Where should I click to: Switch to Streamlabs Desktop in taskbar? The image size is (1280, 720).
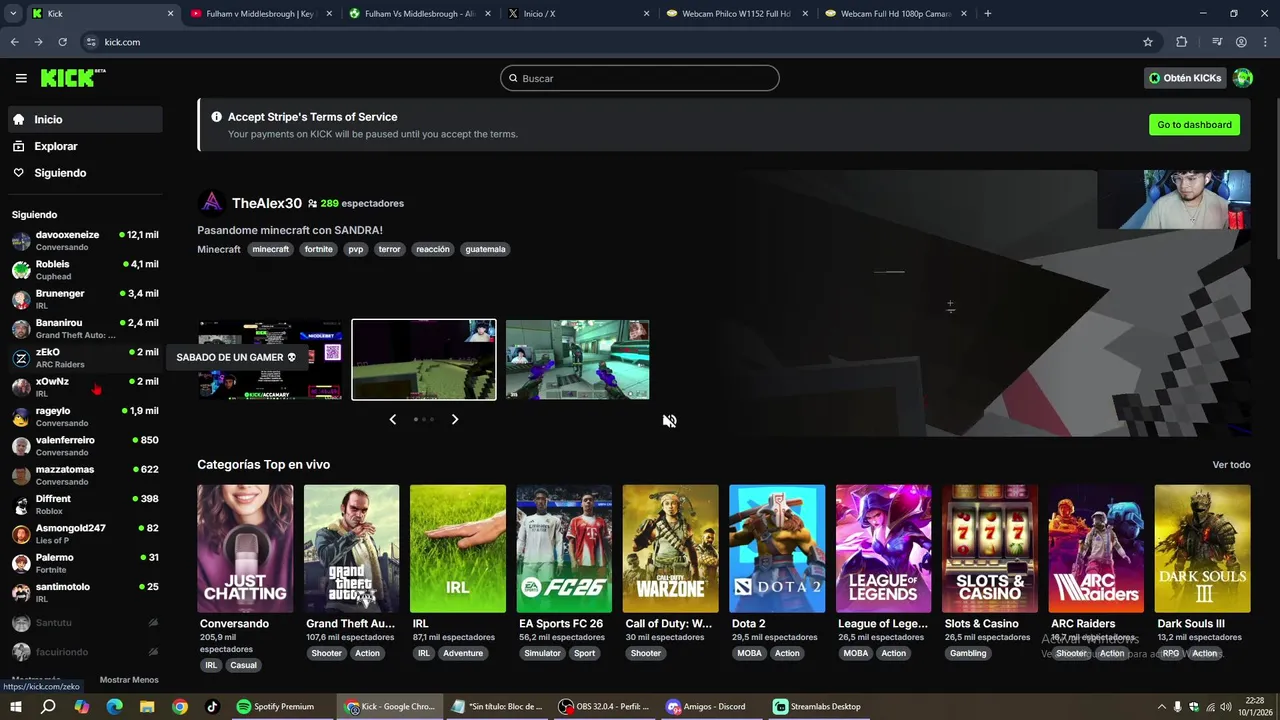click(x=818, y=706)
